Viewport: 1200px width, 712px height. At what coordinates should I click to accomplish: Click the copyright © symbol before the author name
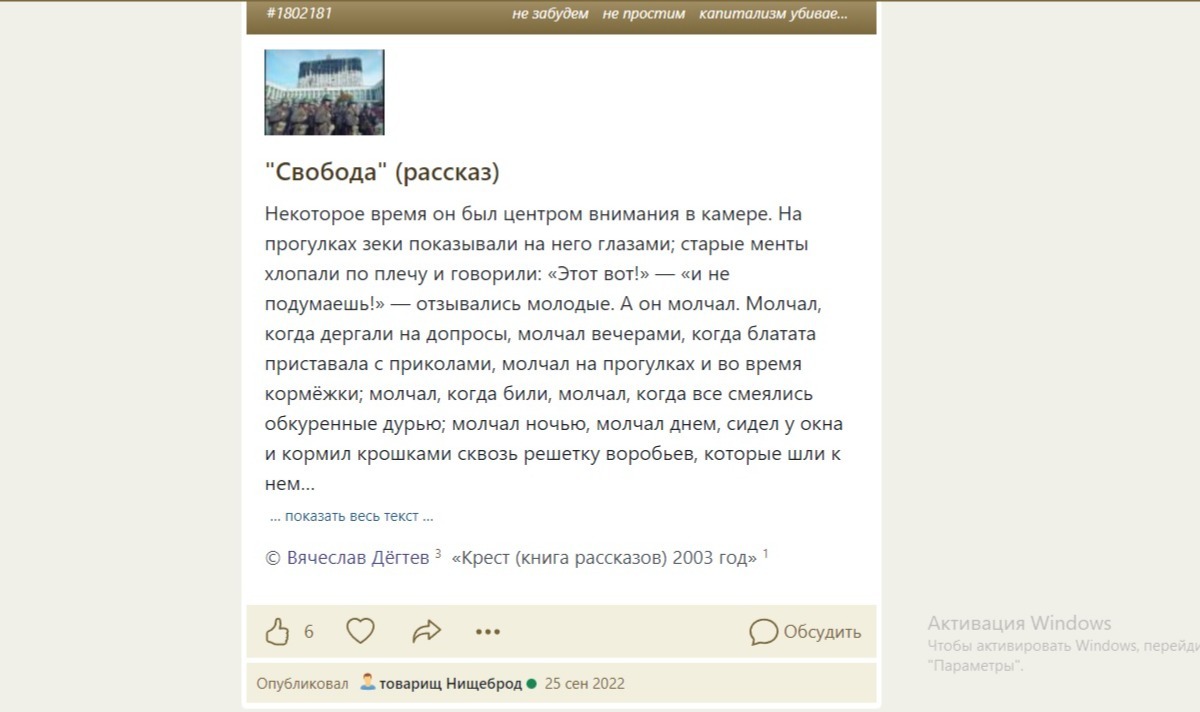[x=268, y=556]
